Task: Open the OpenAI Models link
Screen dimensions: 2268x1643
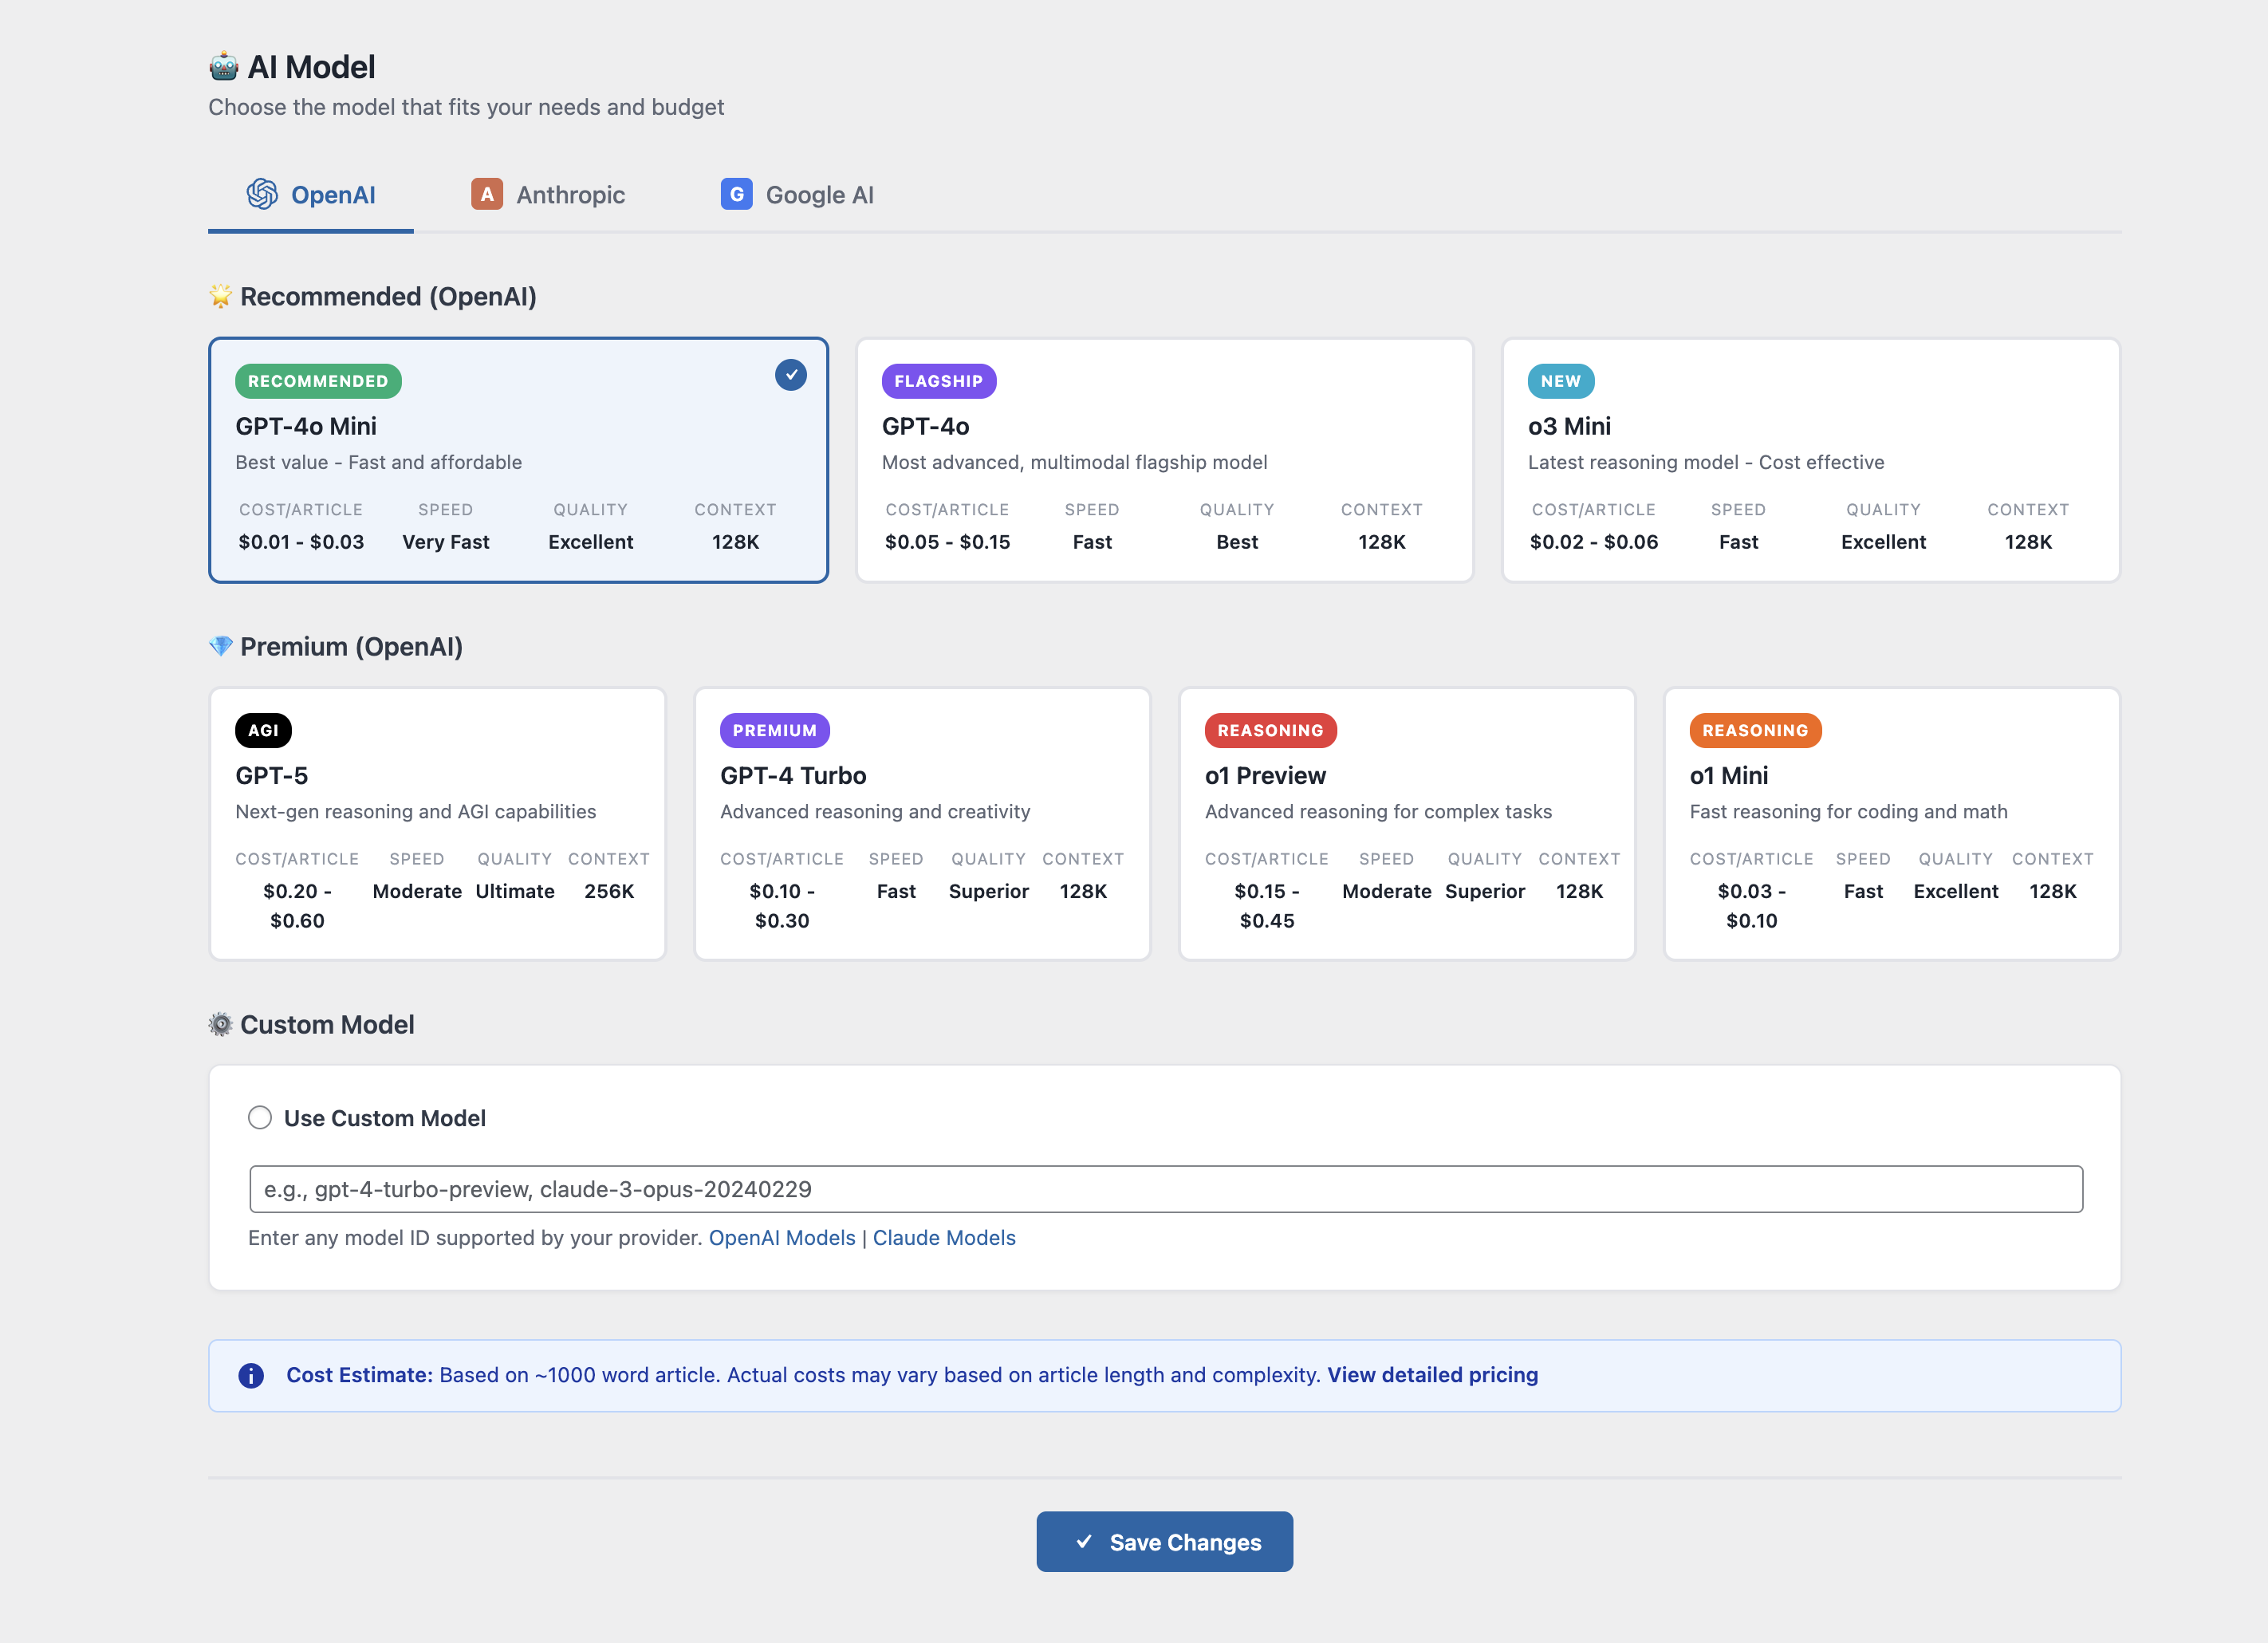Action: tap(782, 1238)
